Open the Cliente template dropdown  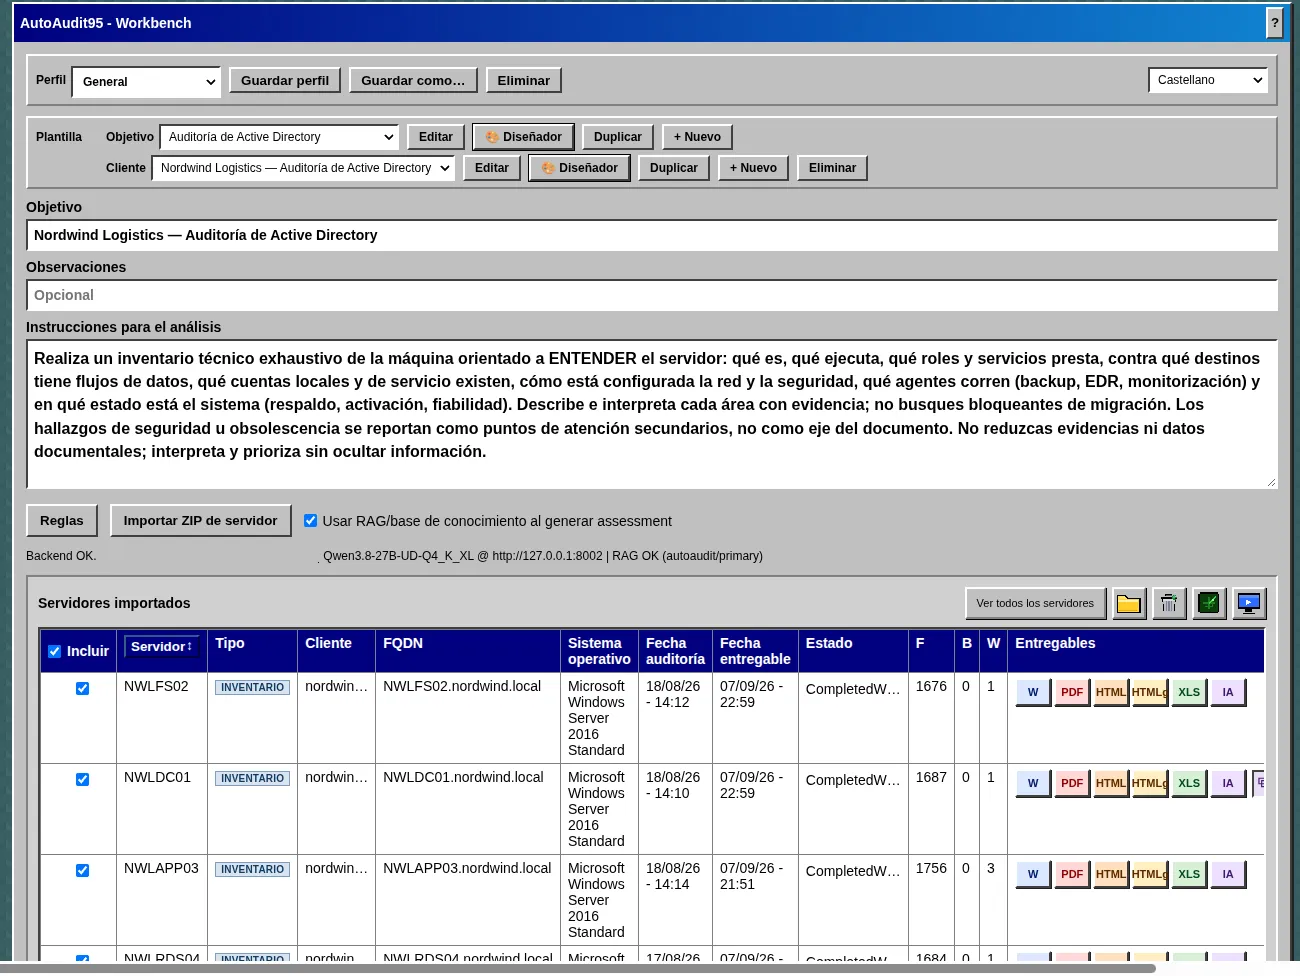point(303,168)
